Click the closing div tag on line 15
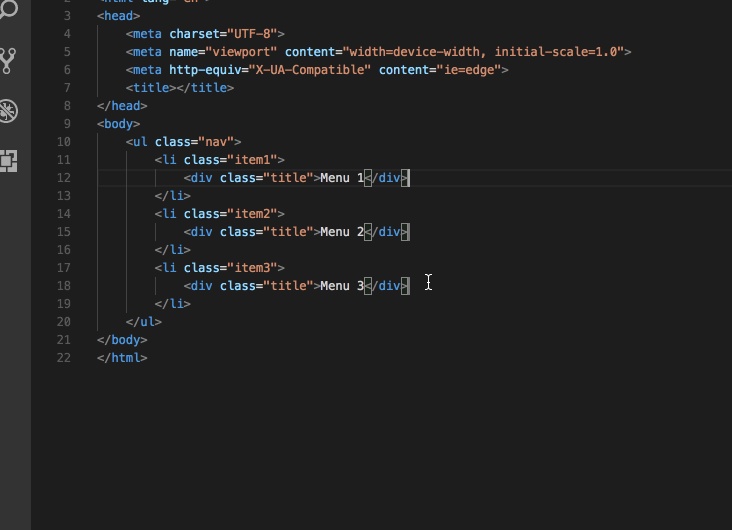732x530 pixels. tap(386, 232)
